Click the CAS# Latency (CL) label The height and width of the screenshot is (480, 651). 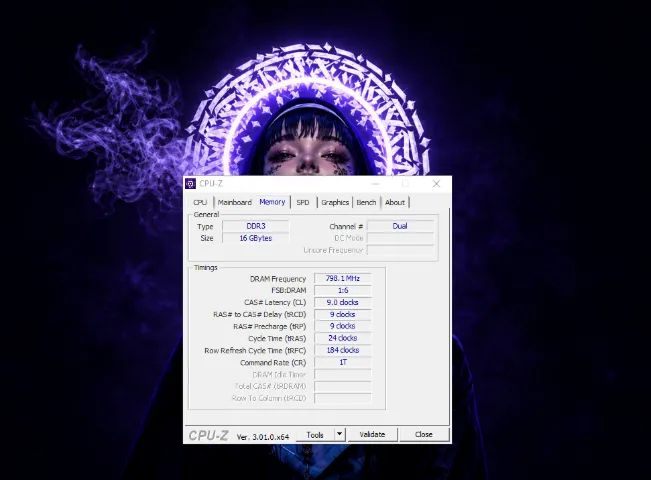(275, 302)
